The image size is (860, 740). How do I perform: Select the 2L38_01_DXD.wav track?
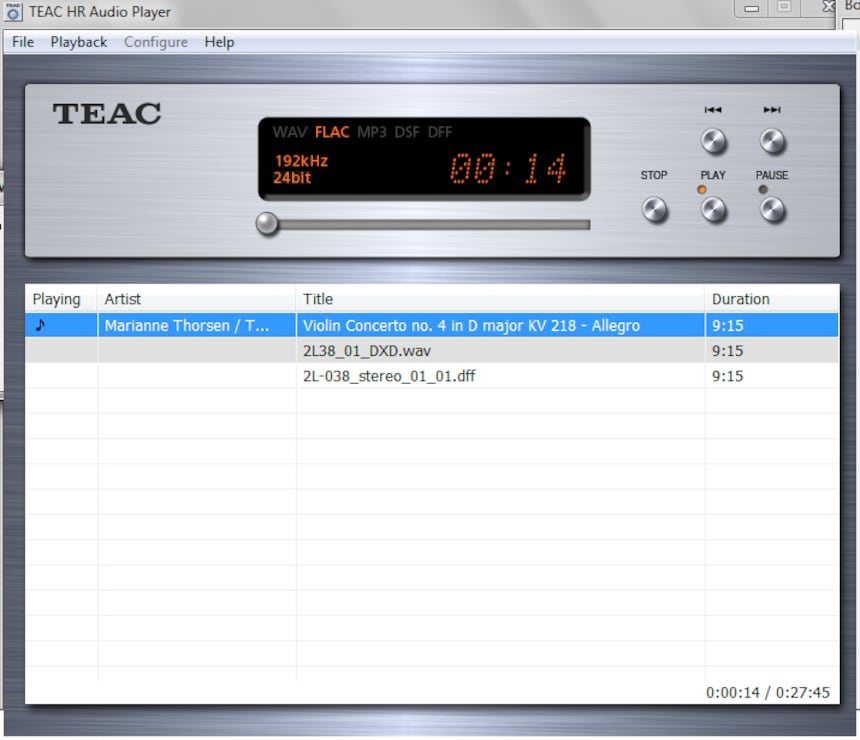(x=432, y=351)
